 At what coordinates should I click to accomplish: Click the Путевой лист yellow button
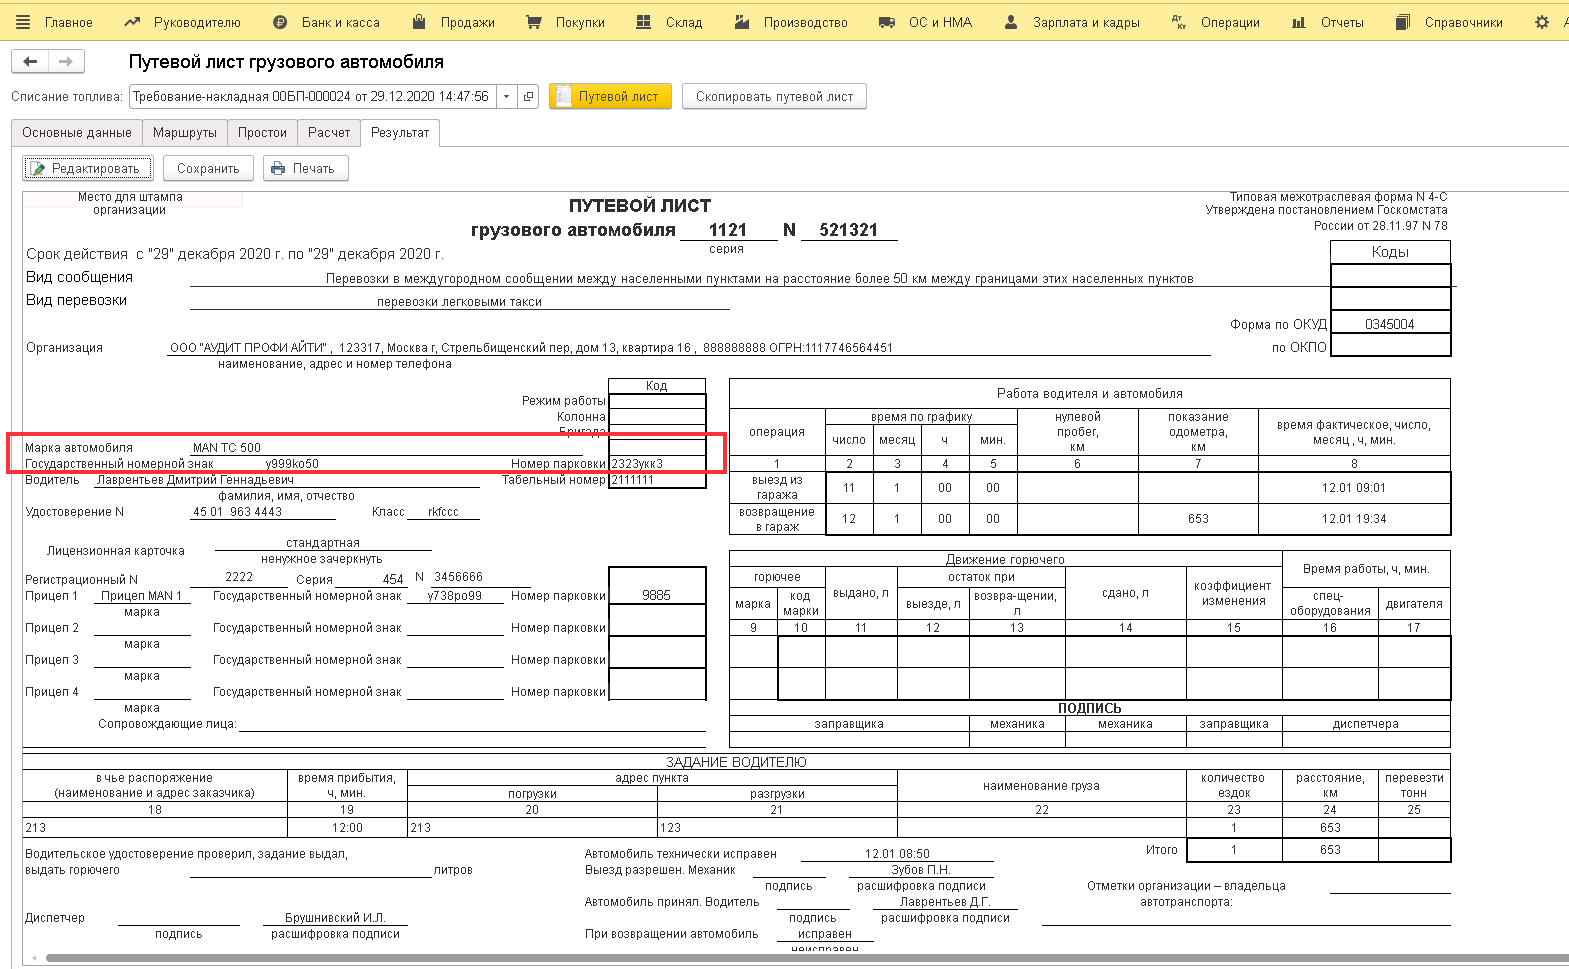click(x=610, y=97)
